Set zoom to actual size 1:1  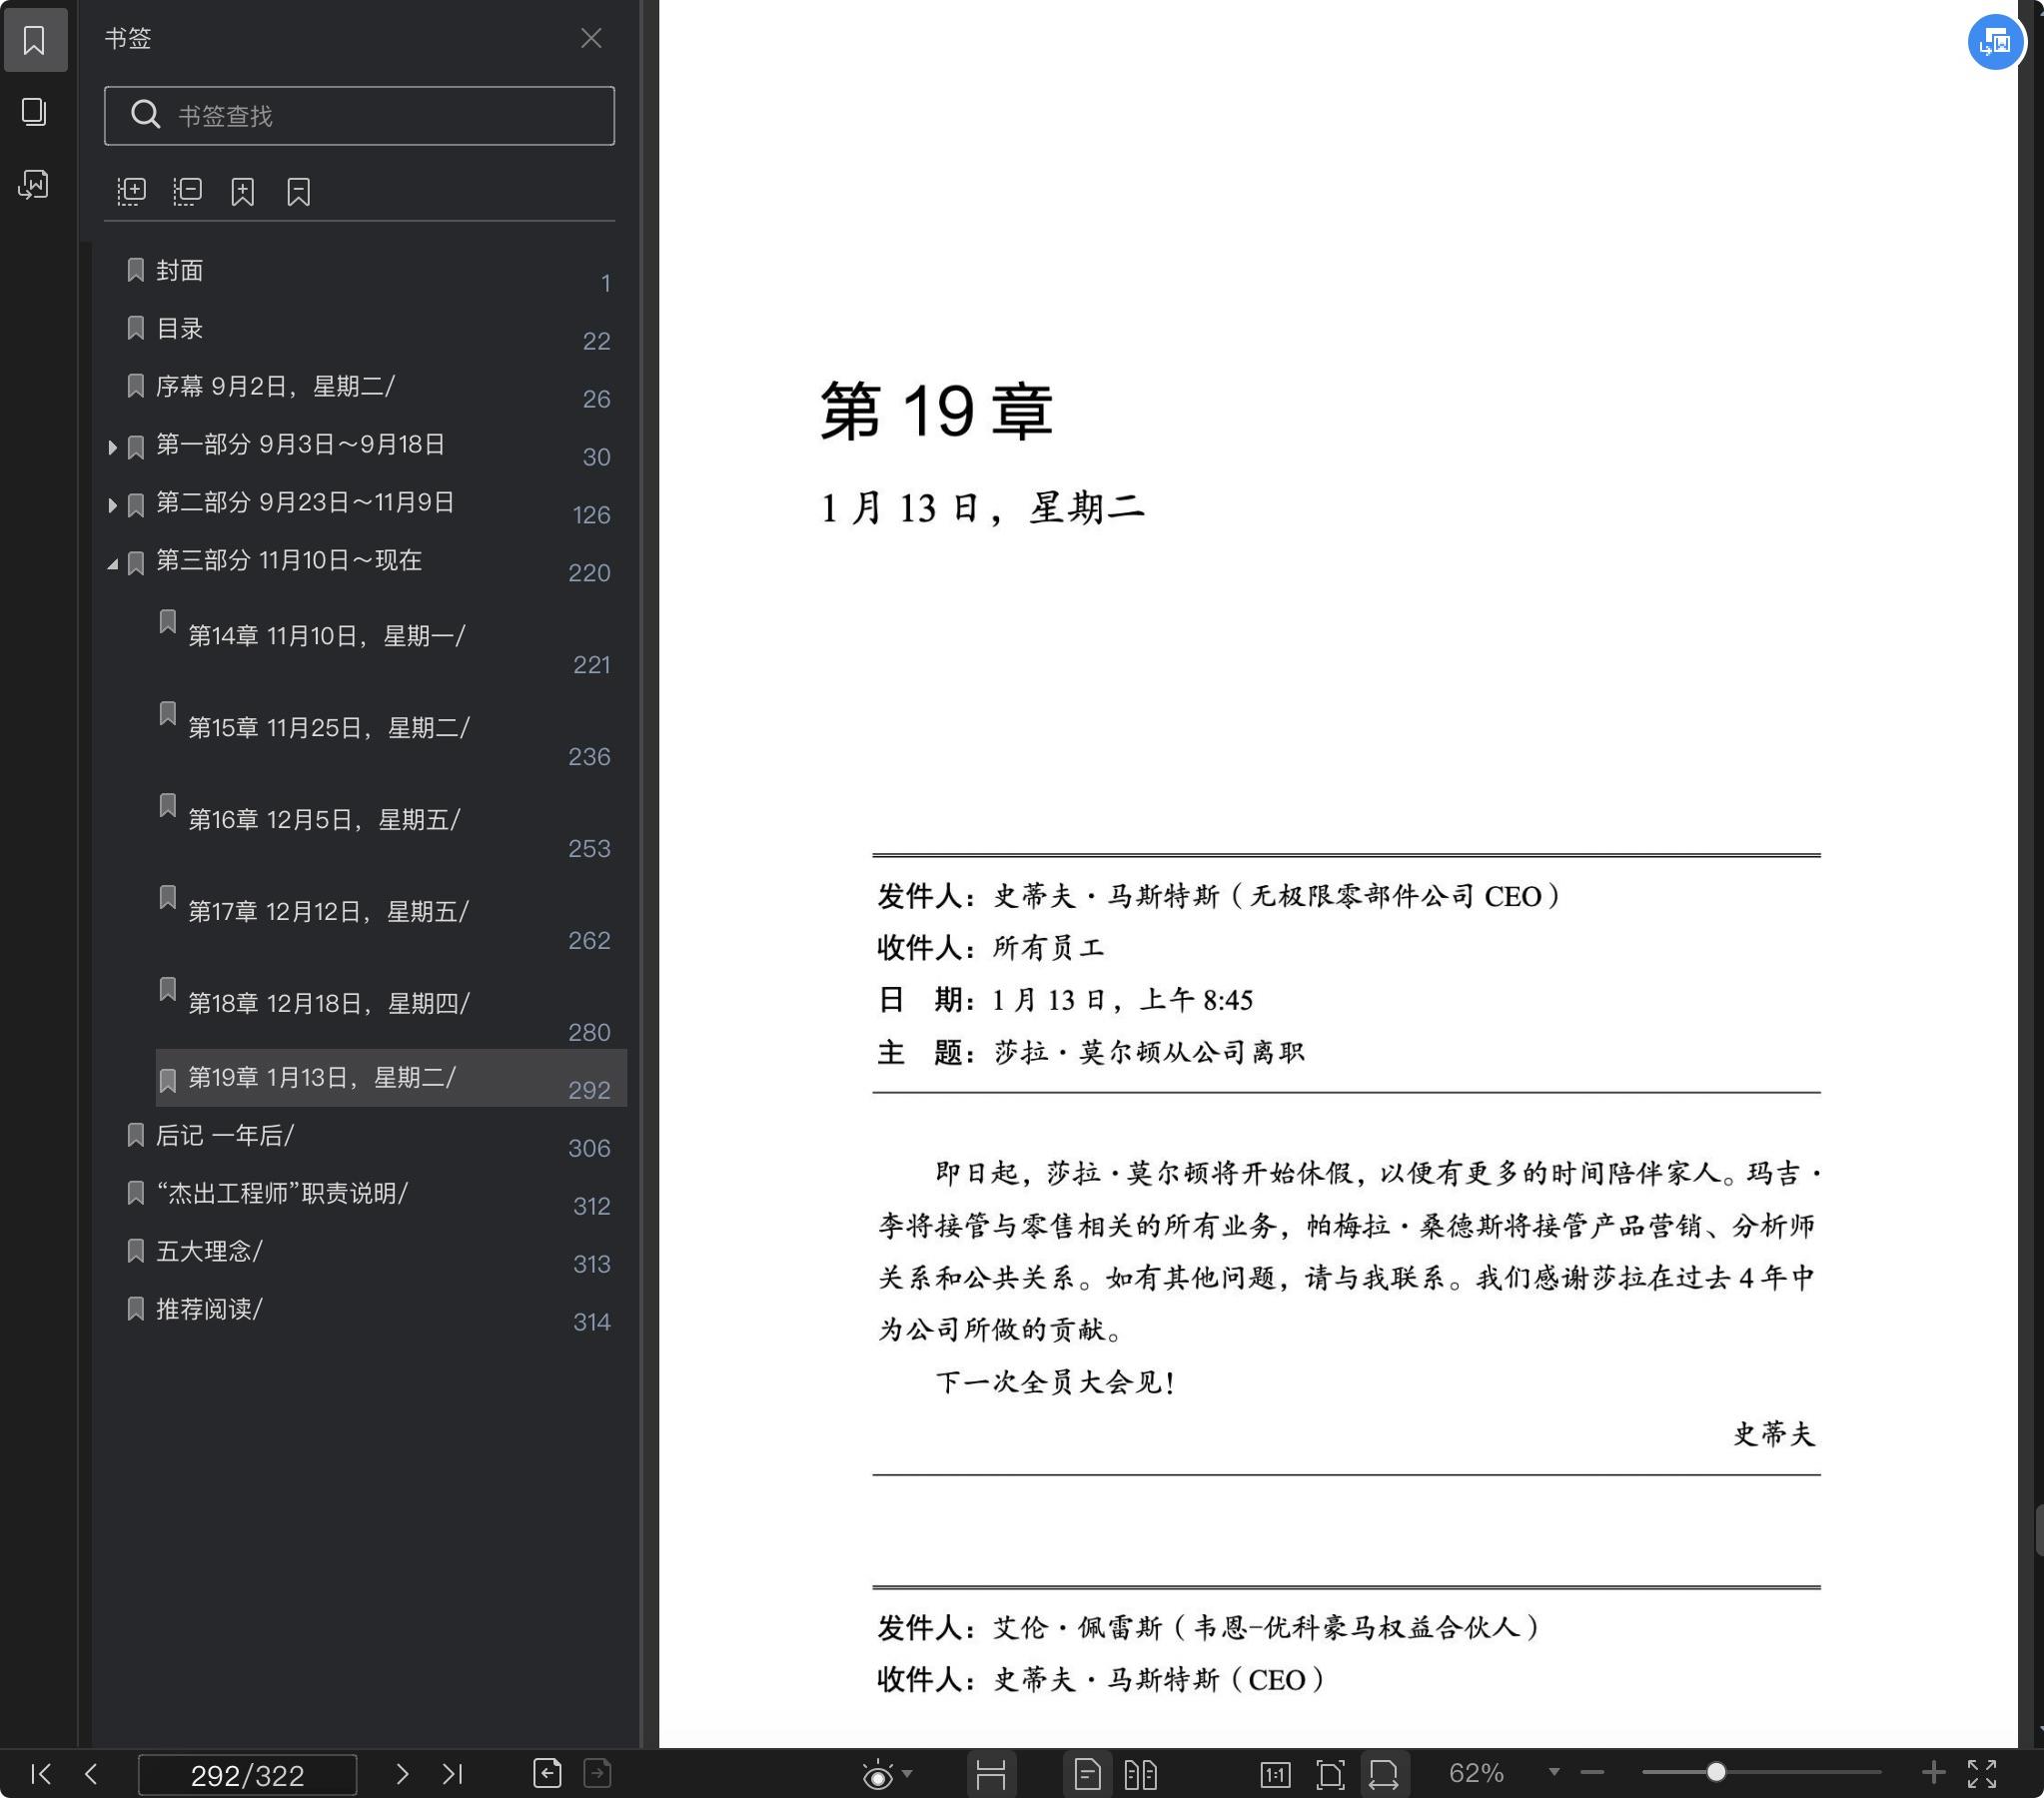[x=1275, y=1775]
